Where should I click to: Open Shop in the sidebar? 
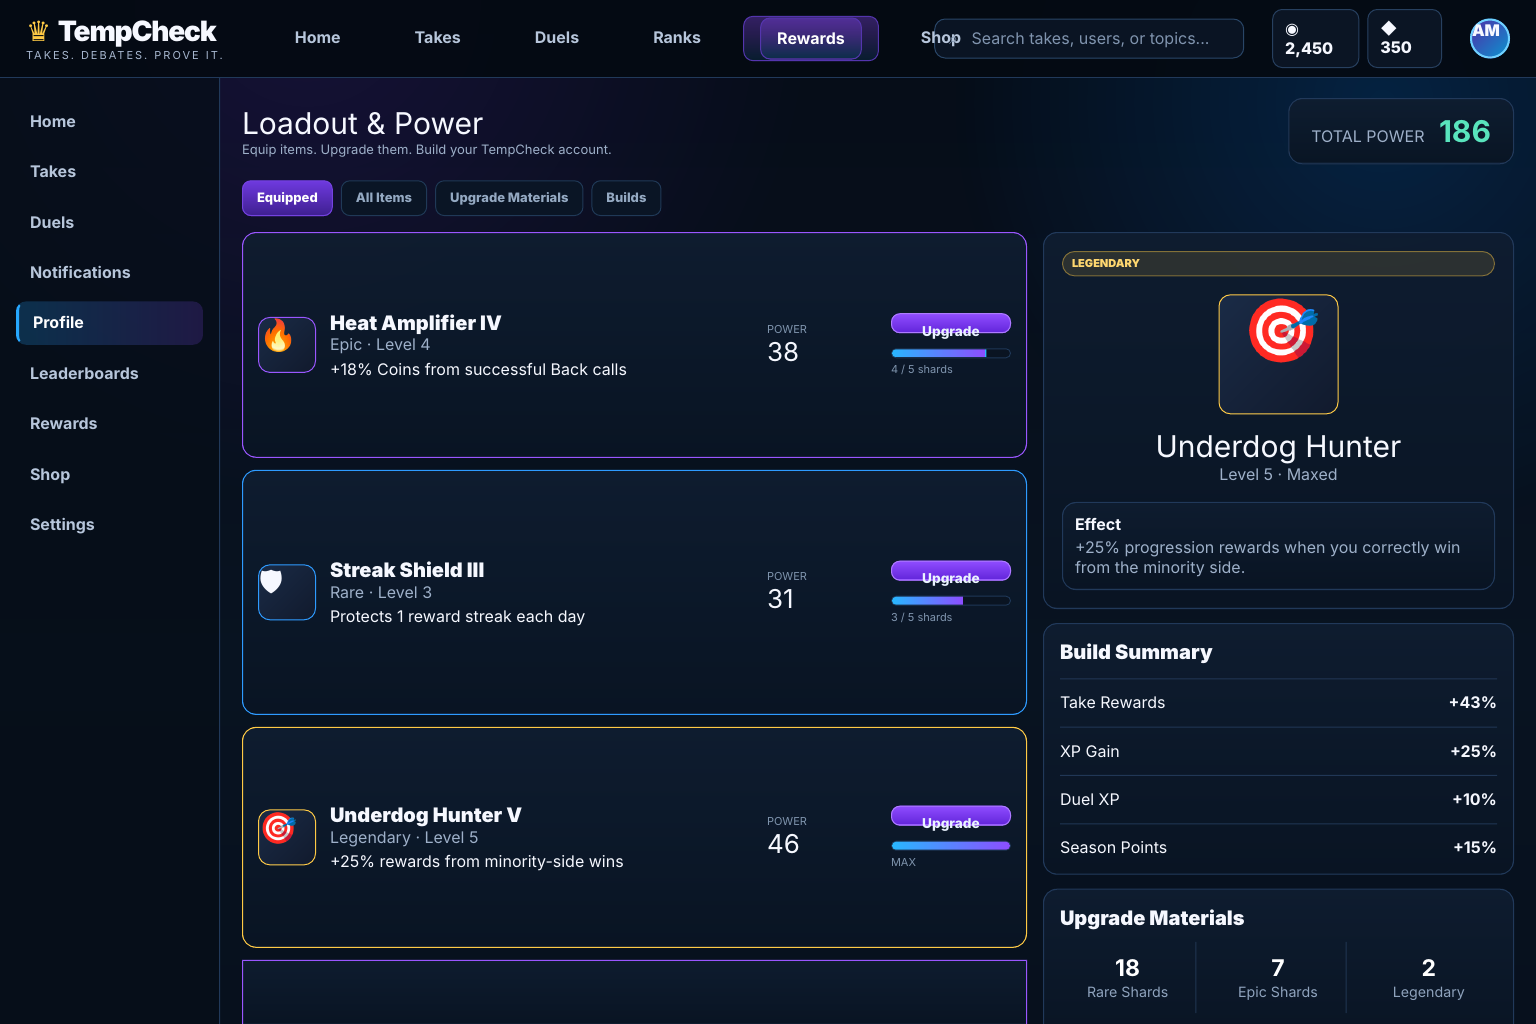pyautogui.click(x=110, y=474)
